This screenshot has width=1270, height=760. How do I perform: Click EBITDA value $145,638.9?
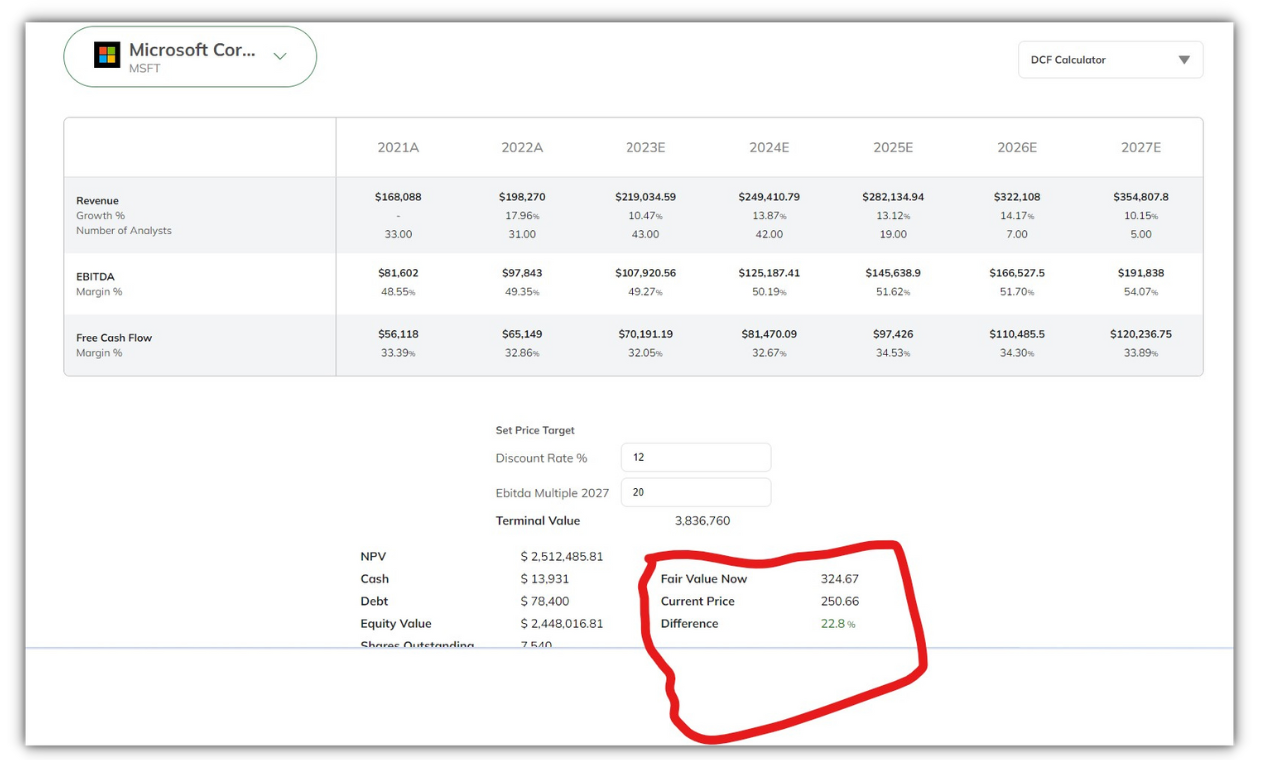coord(893,273)
